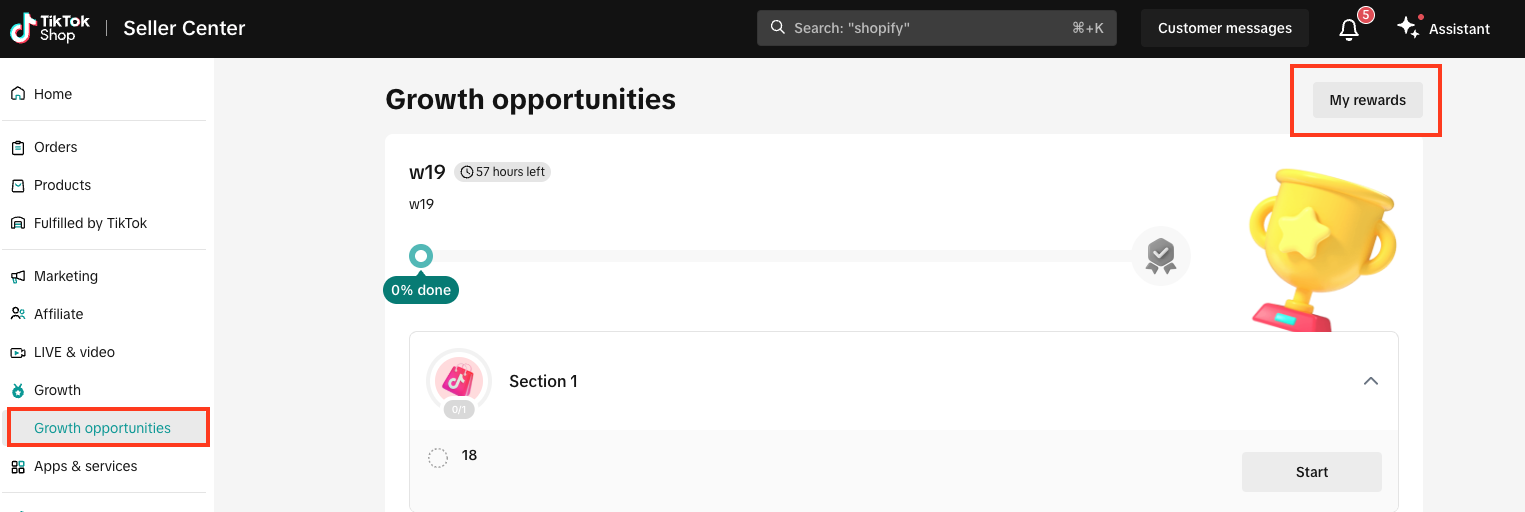Expand the Growth sidebar menu
1525x512 pixels.
click(x=57, y=390)
